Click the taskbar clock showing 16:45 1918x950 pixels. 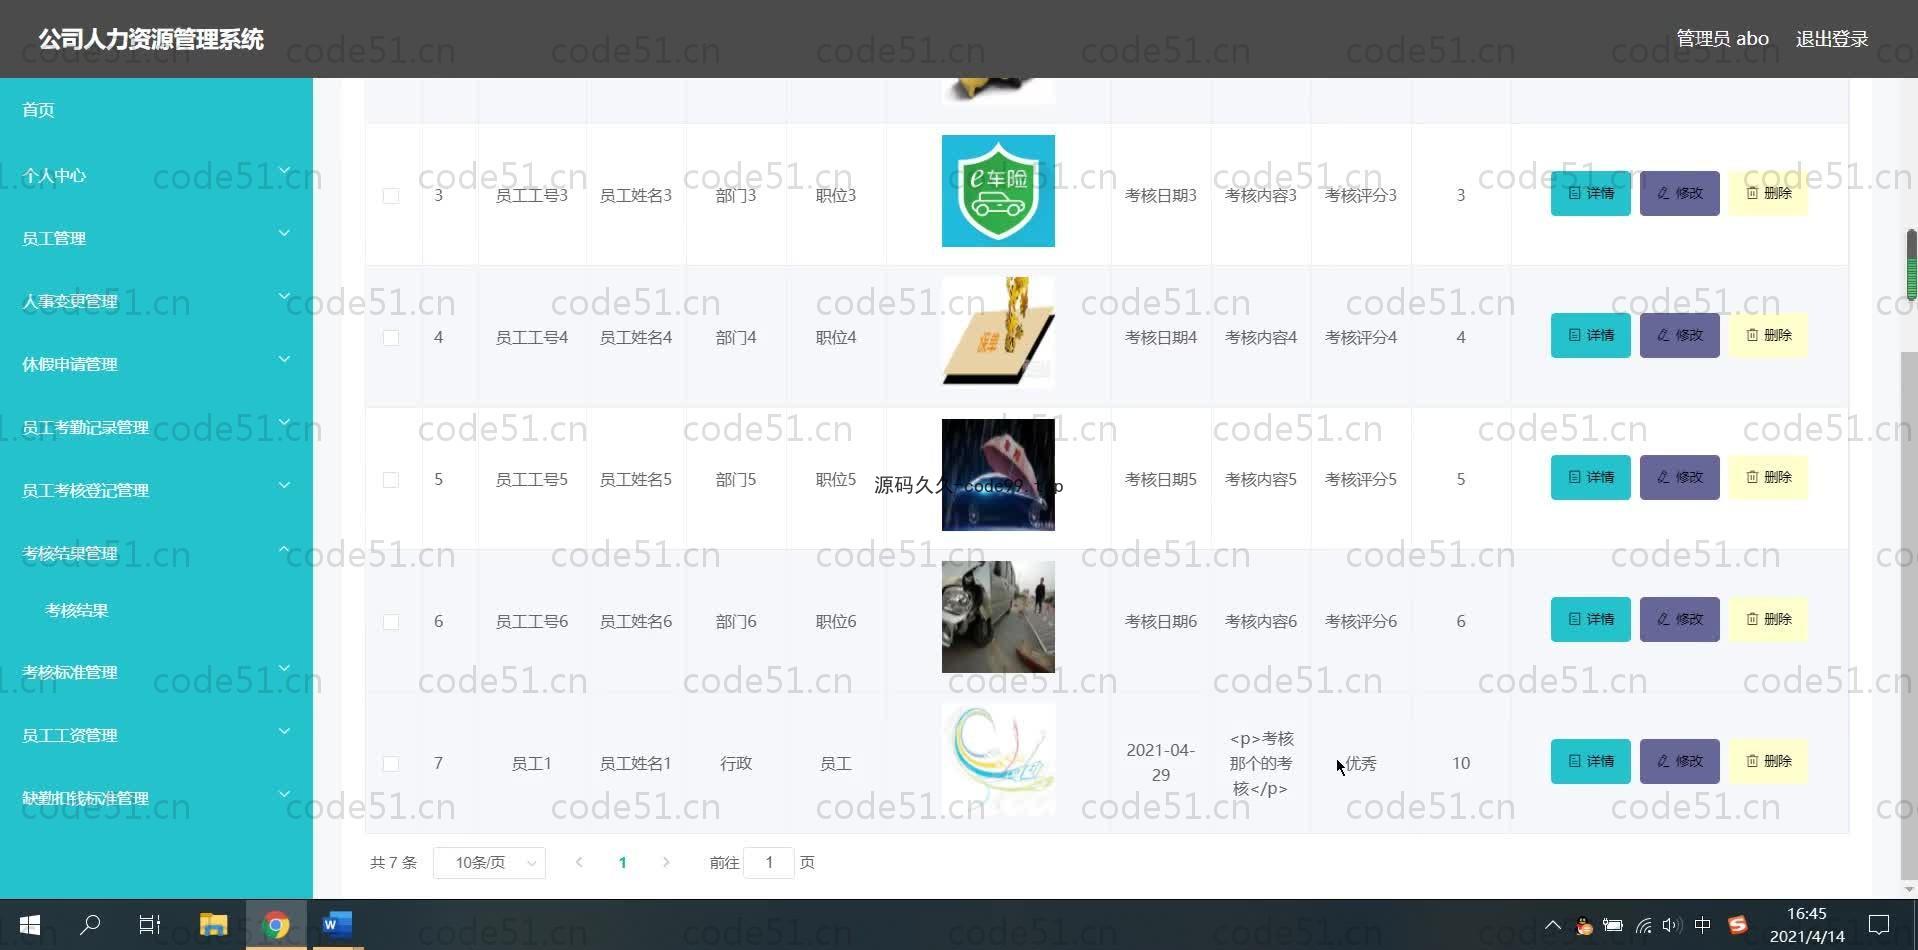1806,925
